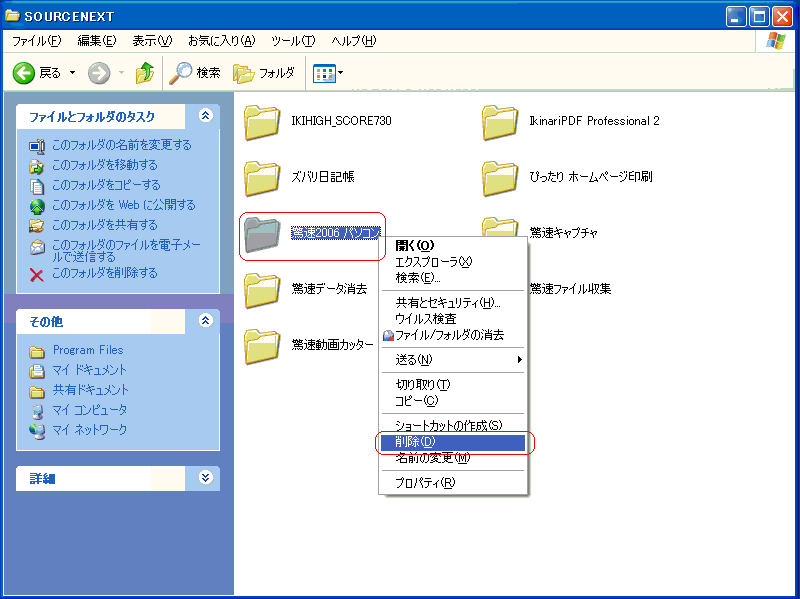Select the 驚速2006 パソコン folder icon
Viewport: 800px width, 599px height.
262,234
